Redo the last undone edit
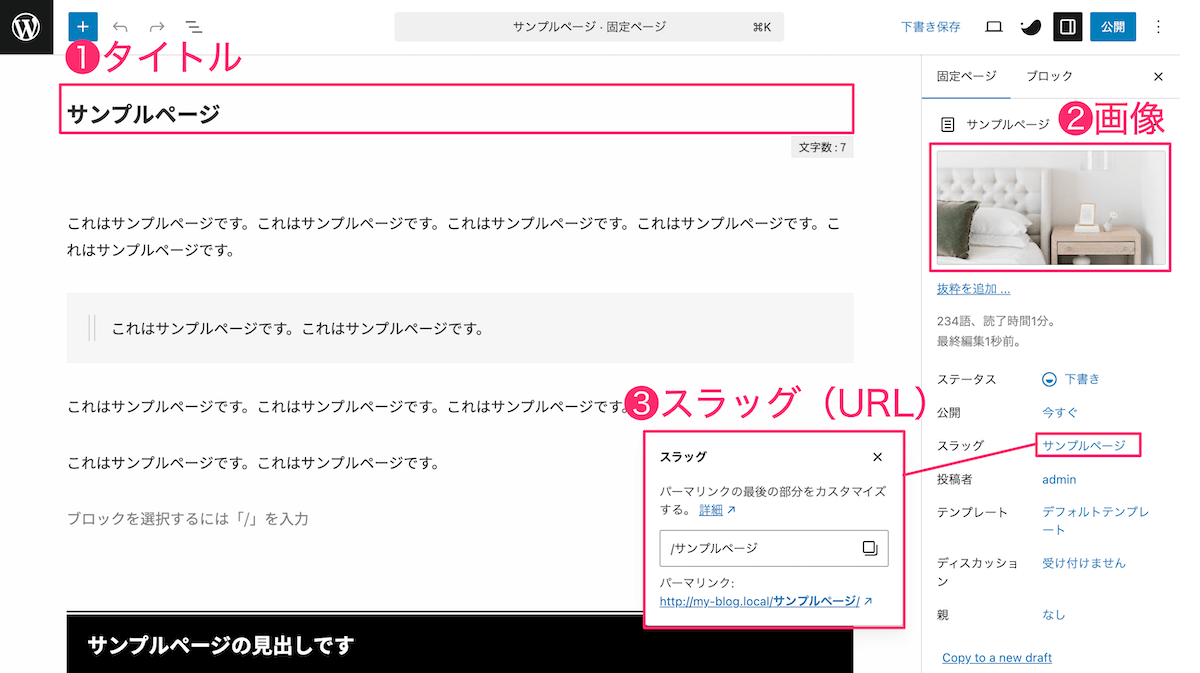Image resolution: width=1200 pixels, height=673 pixels. (156, 27)
